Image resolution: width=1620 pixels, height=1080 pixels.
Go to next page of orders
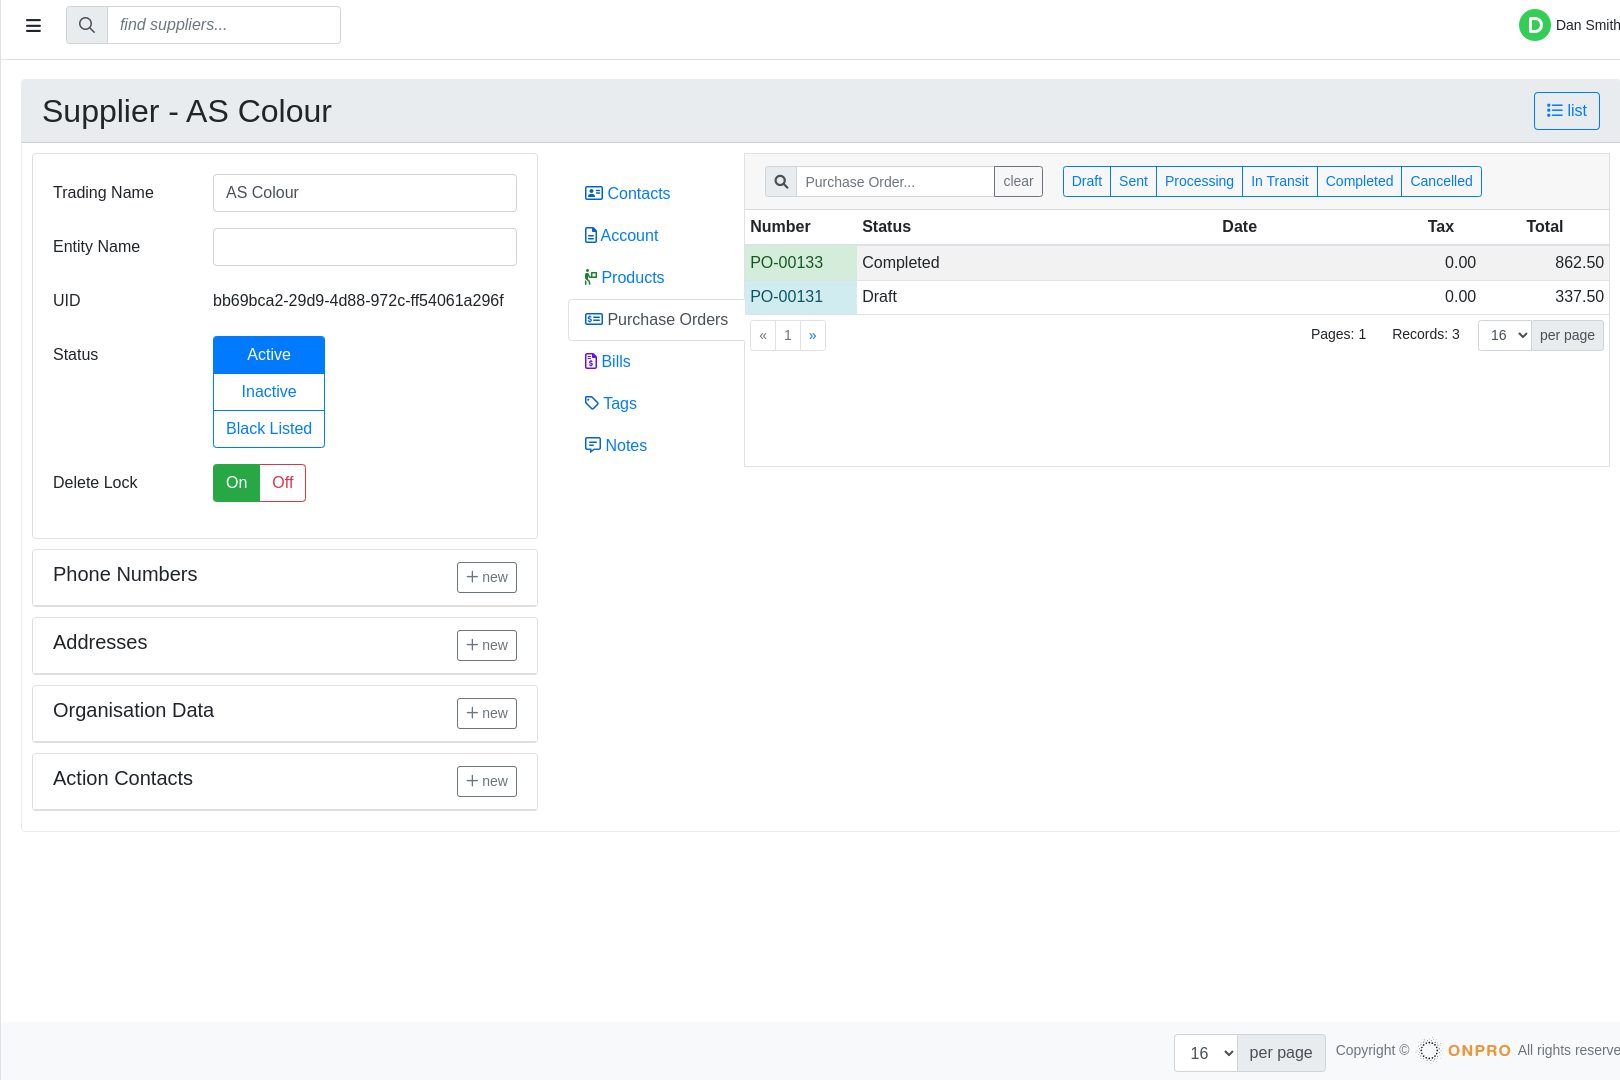click(813, 335)
